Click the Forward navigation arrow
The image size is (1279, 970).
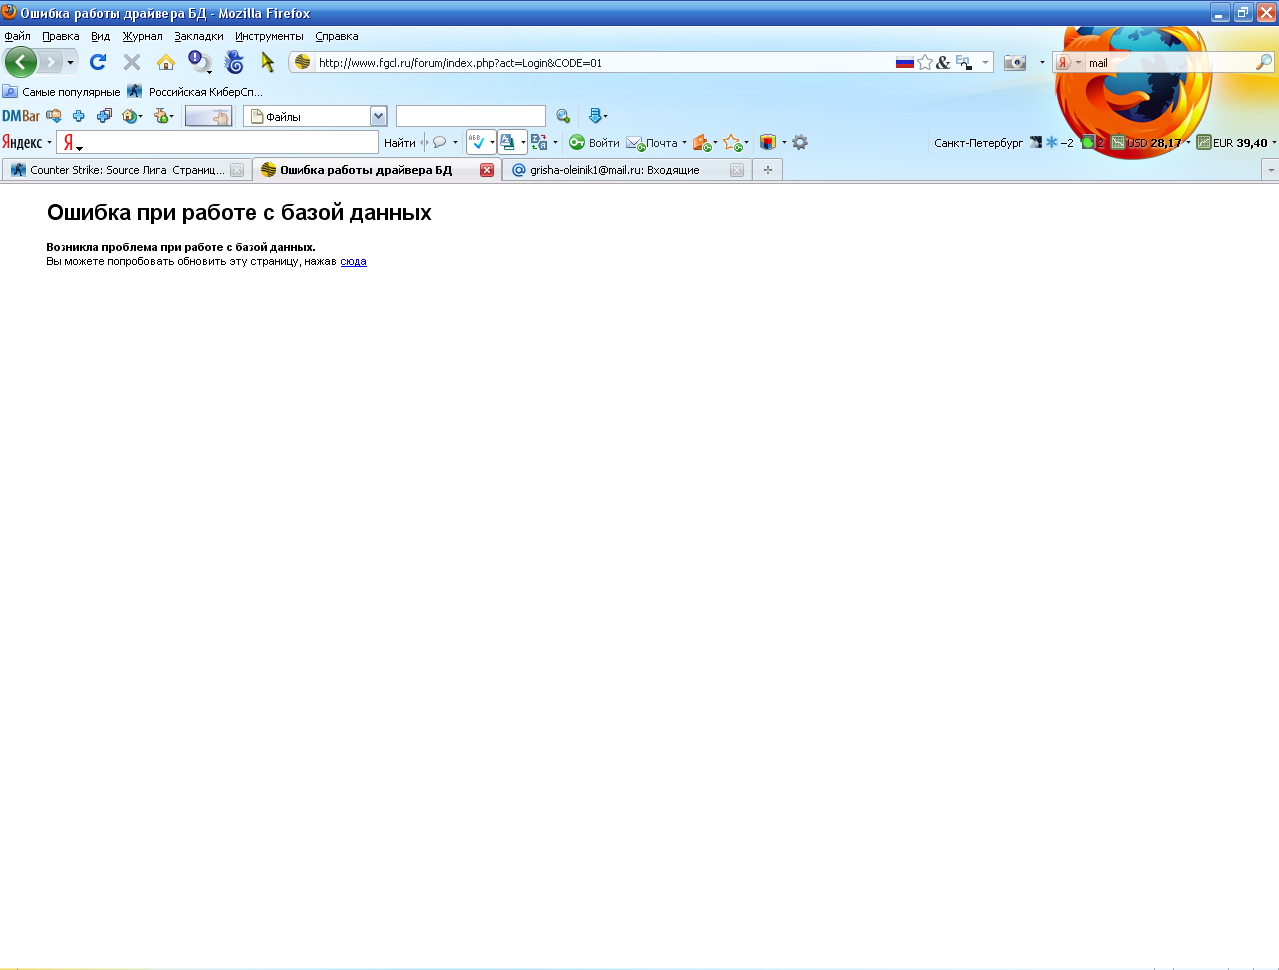50,62
